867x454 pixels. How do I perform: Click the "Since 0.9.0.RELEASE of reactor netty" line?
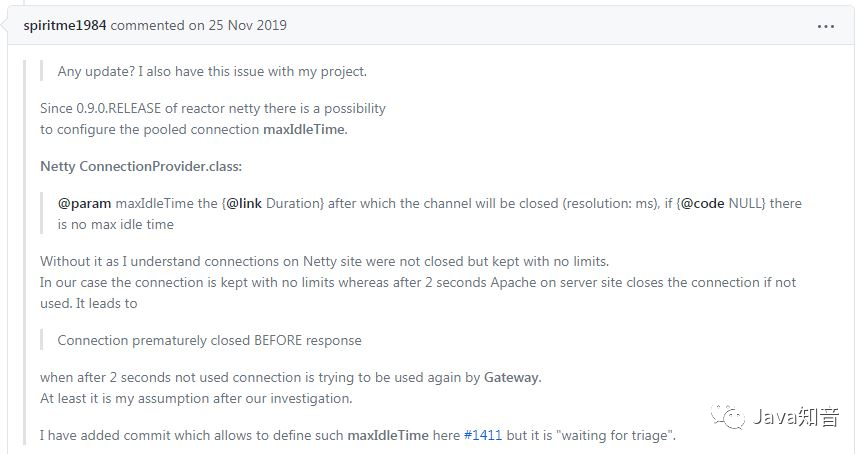[x=212, y=108]
